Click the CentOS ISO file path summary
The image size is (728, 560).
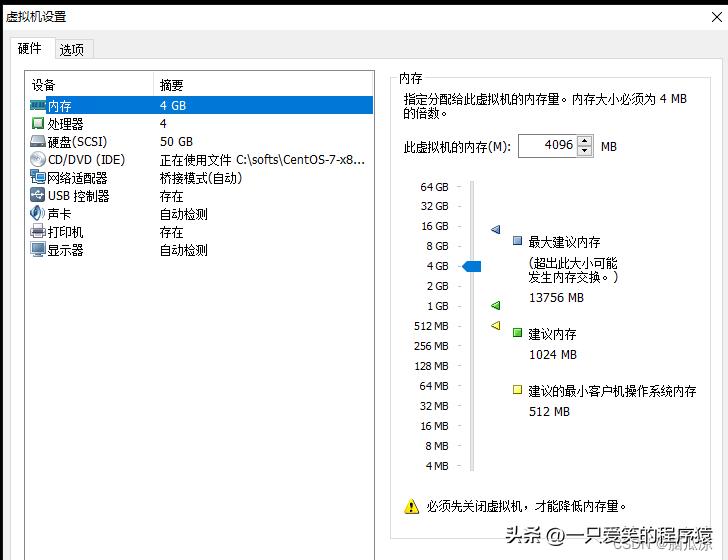(x=262, y=160)
